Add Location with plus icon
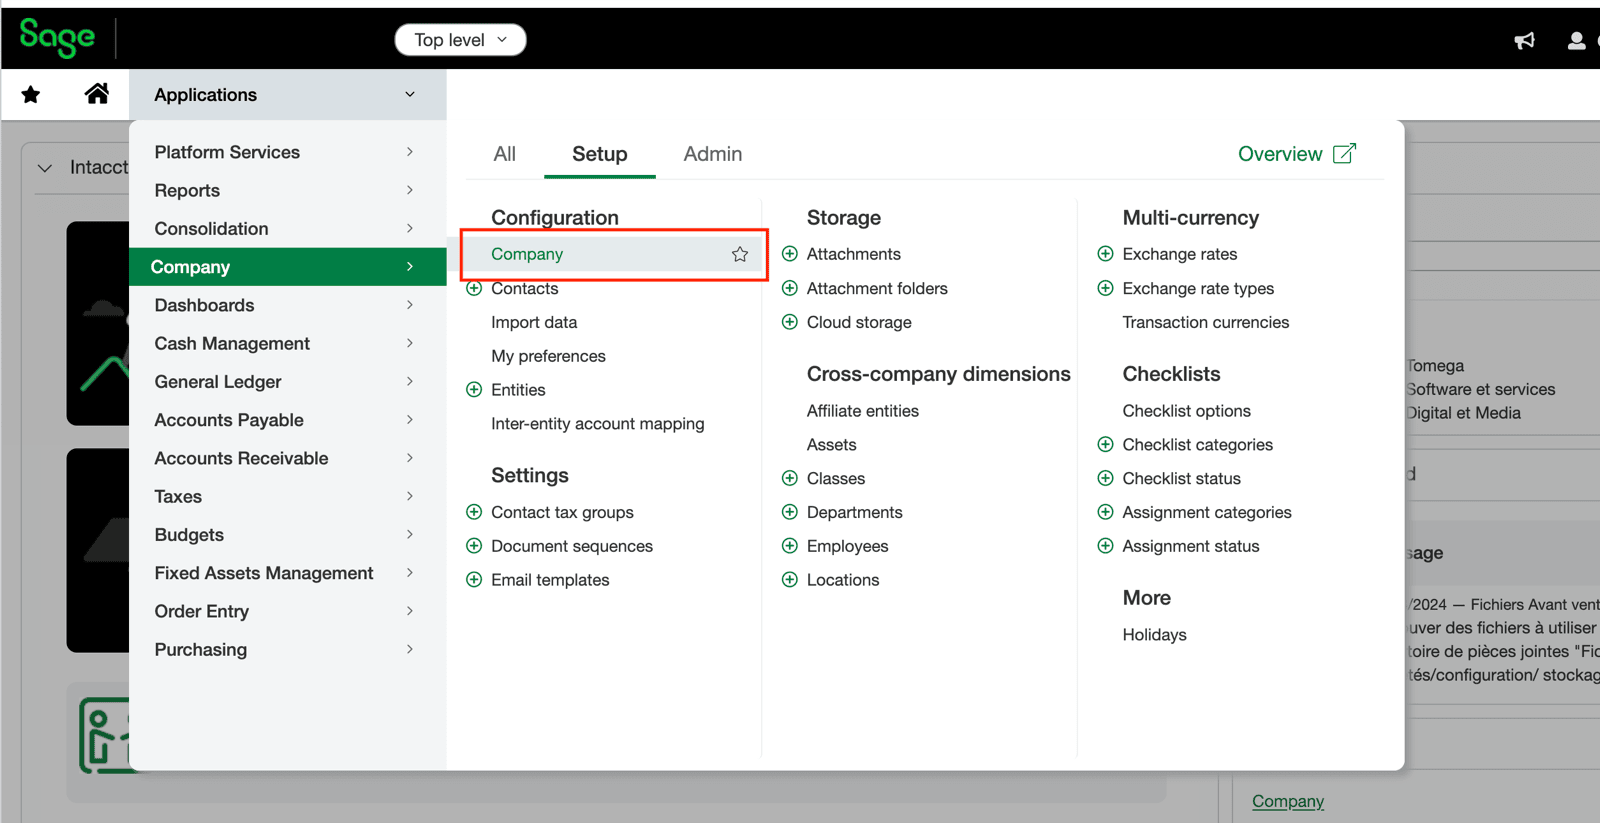Image resolution: width=1600 pixels, height=823 pixels. coord(790,580)
